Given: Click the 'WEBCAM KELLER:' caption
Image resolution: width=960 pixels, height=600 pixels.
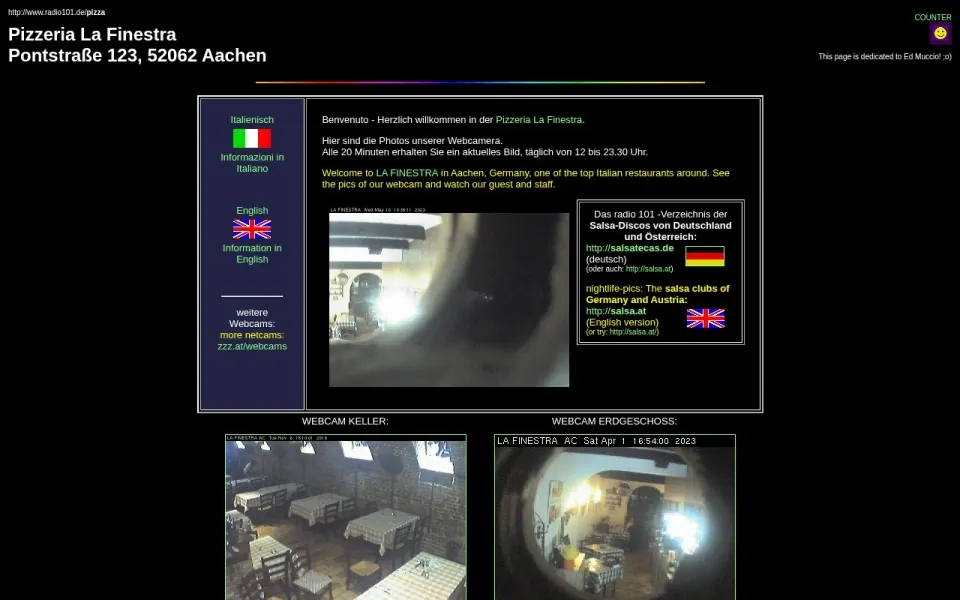Looking at the screenshot, I should pos(345,421).
